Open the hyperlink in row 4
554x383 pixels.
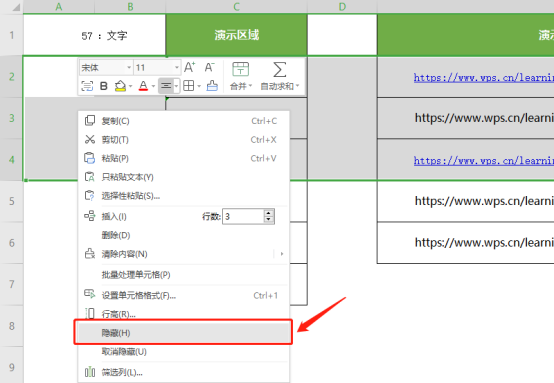point(484,160)
